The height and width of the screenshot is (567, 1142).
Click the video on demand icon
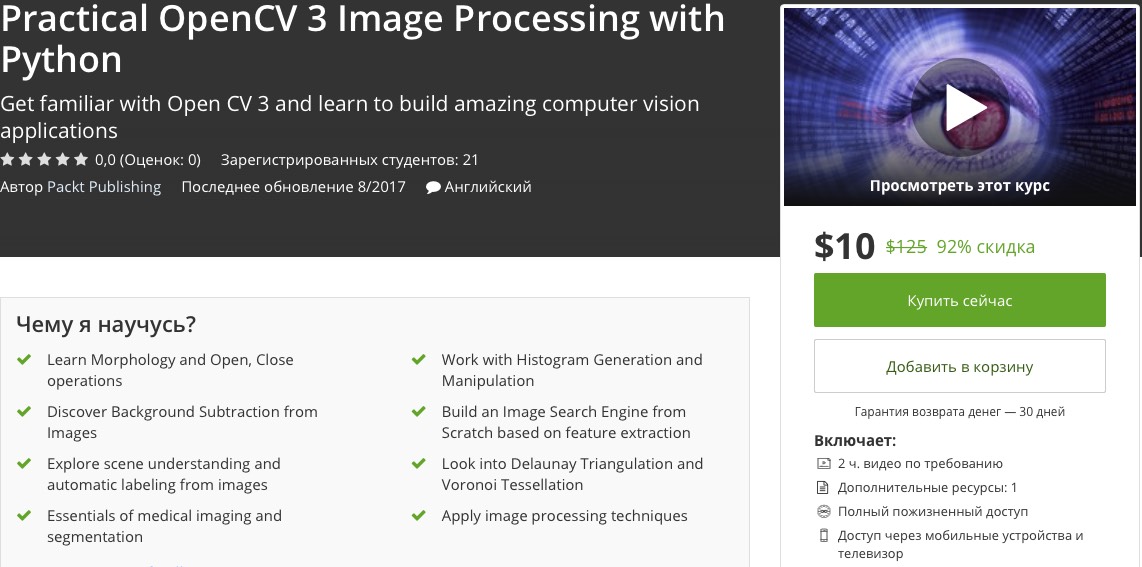824,463
